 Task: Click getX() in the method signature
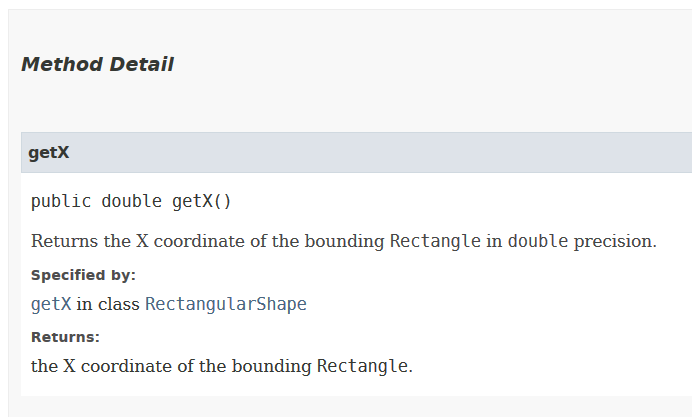pyautogui.click(x=201, y=201)
